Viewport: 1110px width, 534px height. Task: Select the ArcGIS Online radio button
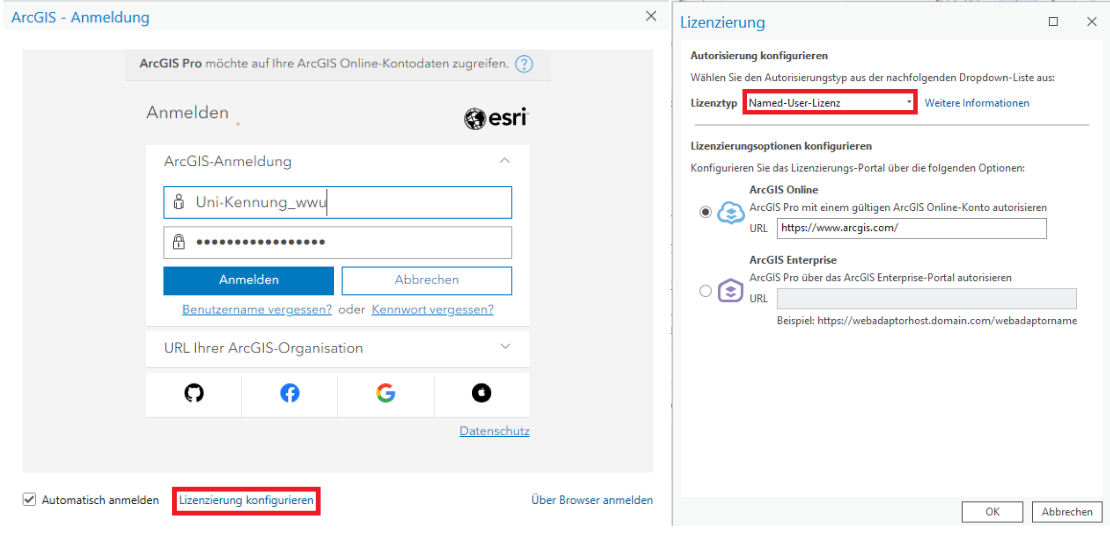click(706, 213)
